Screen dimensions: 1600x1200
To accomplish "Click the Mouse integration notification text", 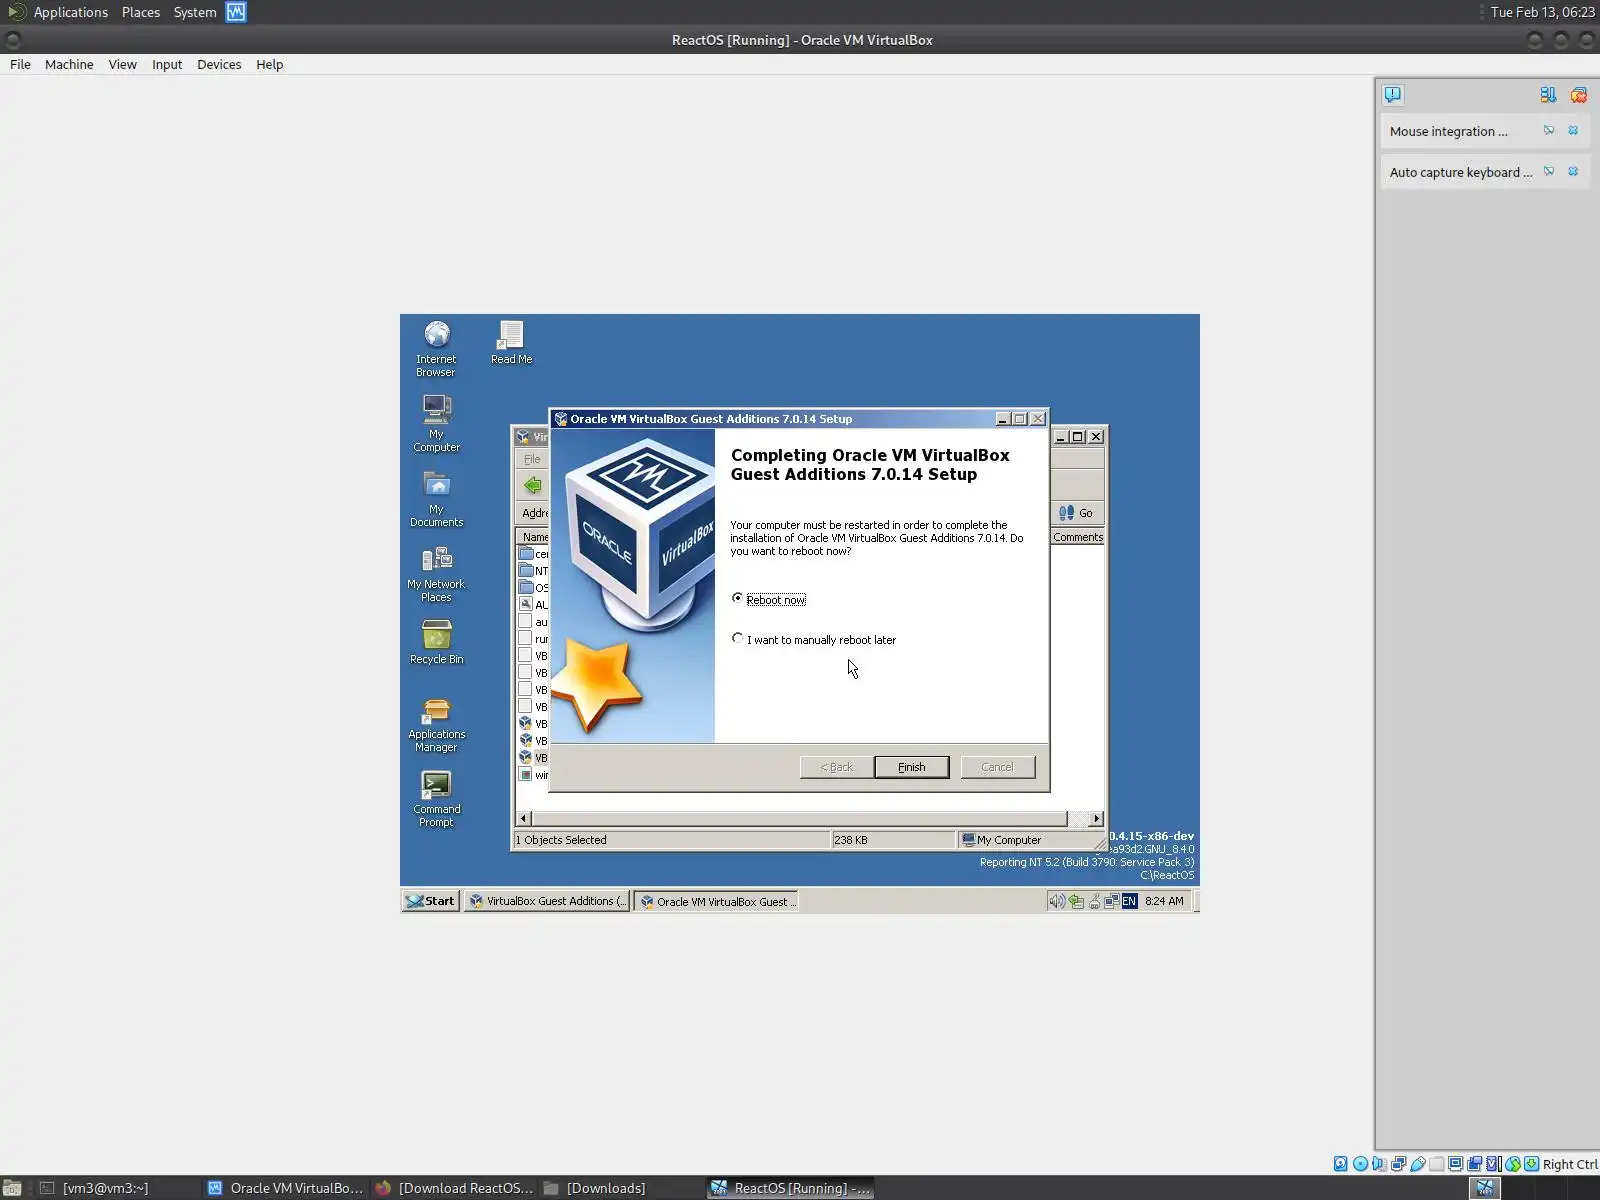I will pos(1448,131).
